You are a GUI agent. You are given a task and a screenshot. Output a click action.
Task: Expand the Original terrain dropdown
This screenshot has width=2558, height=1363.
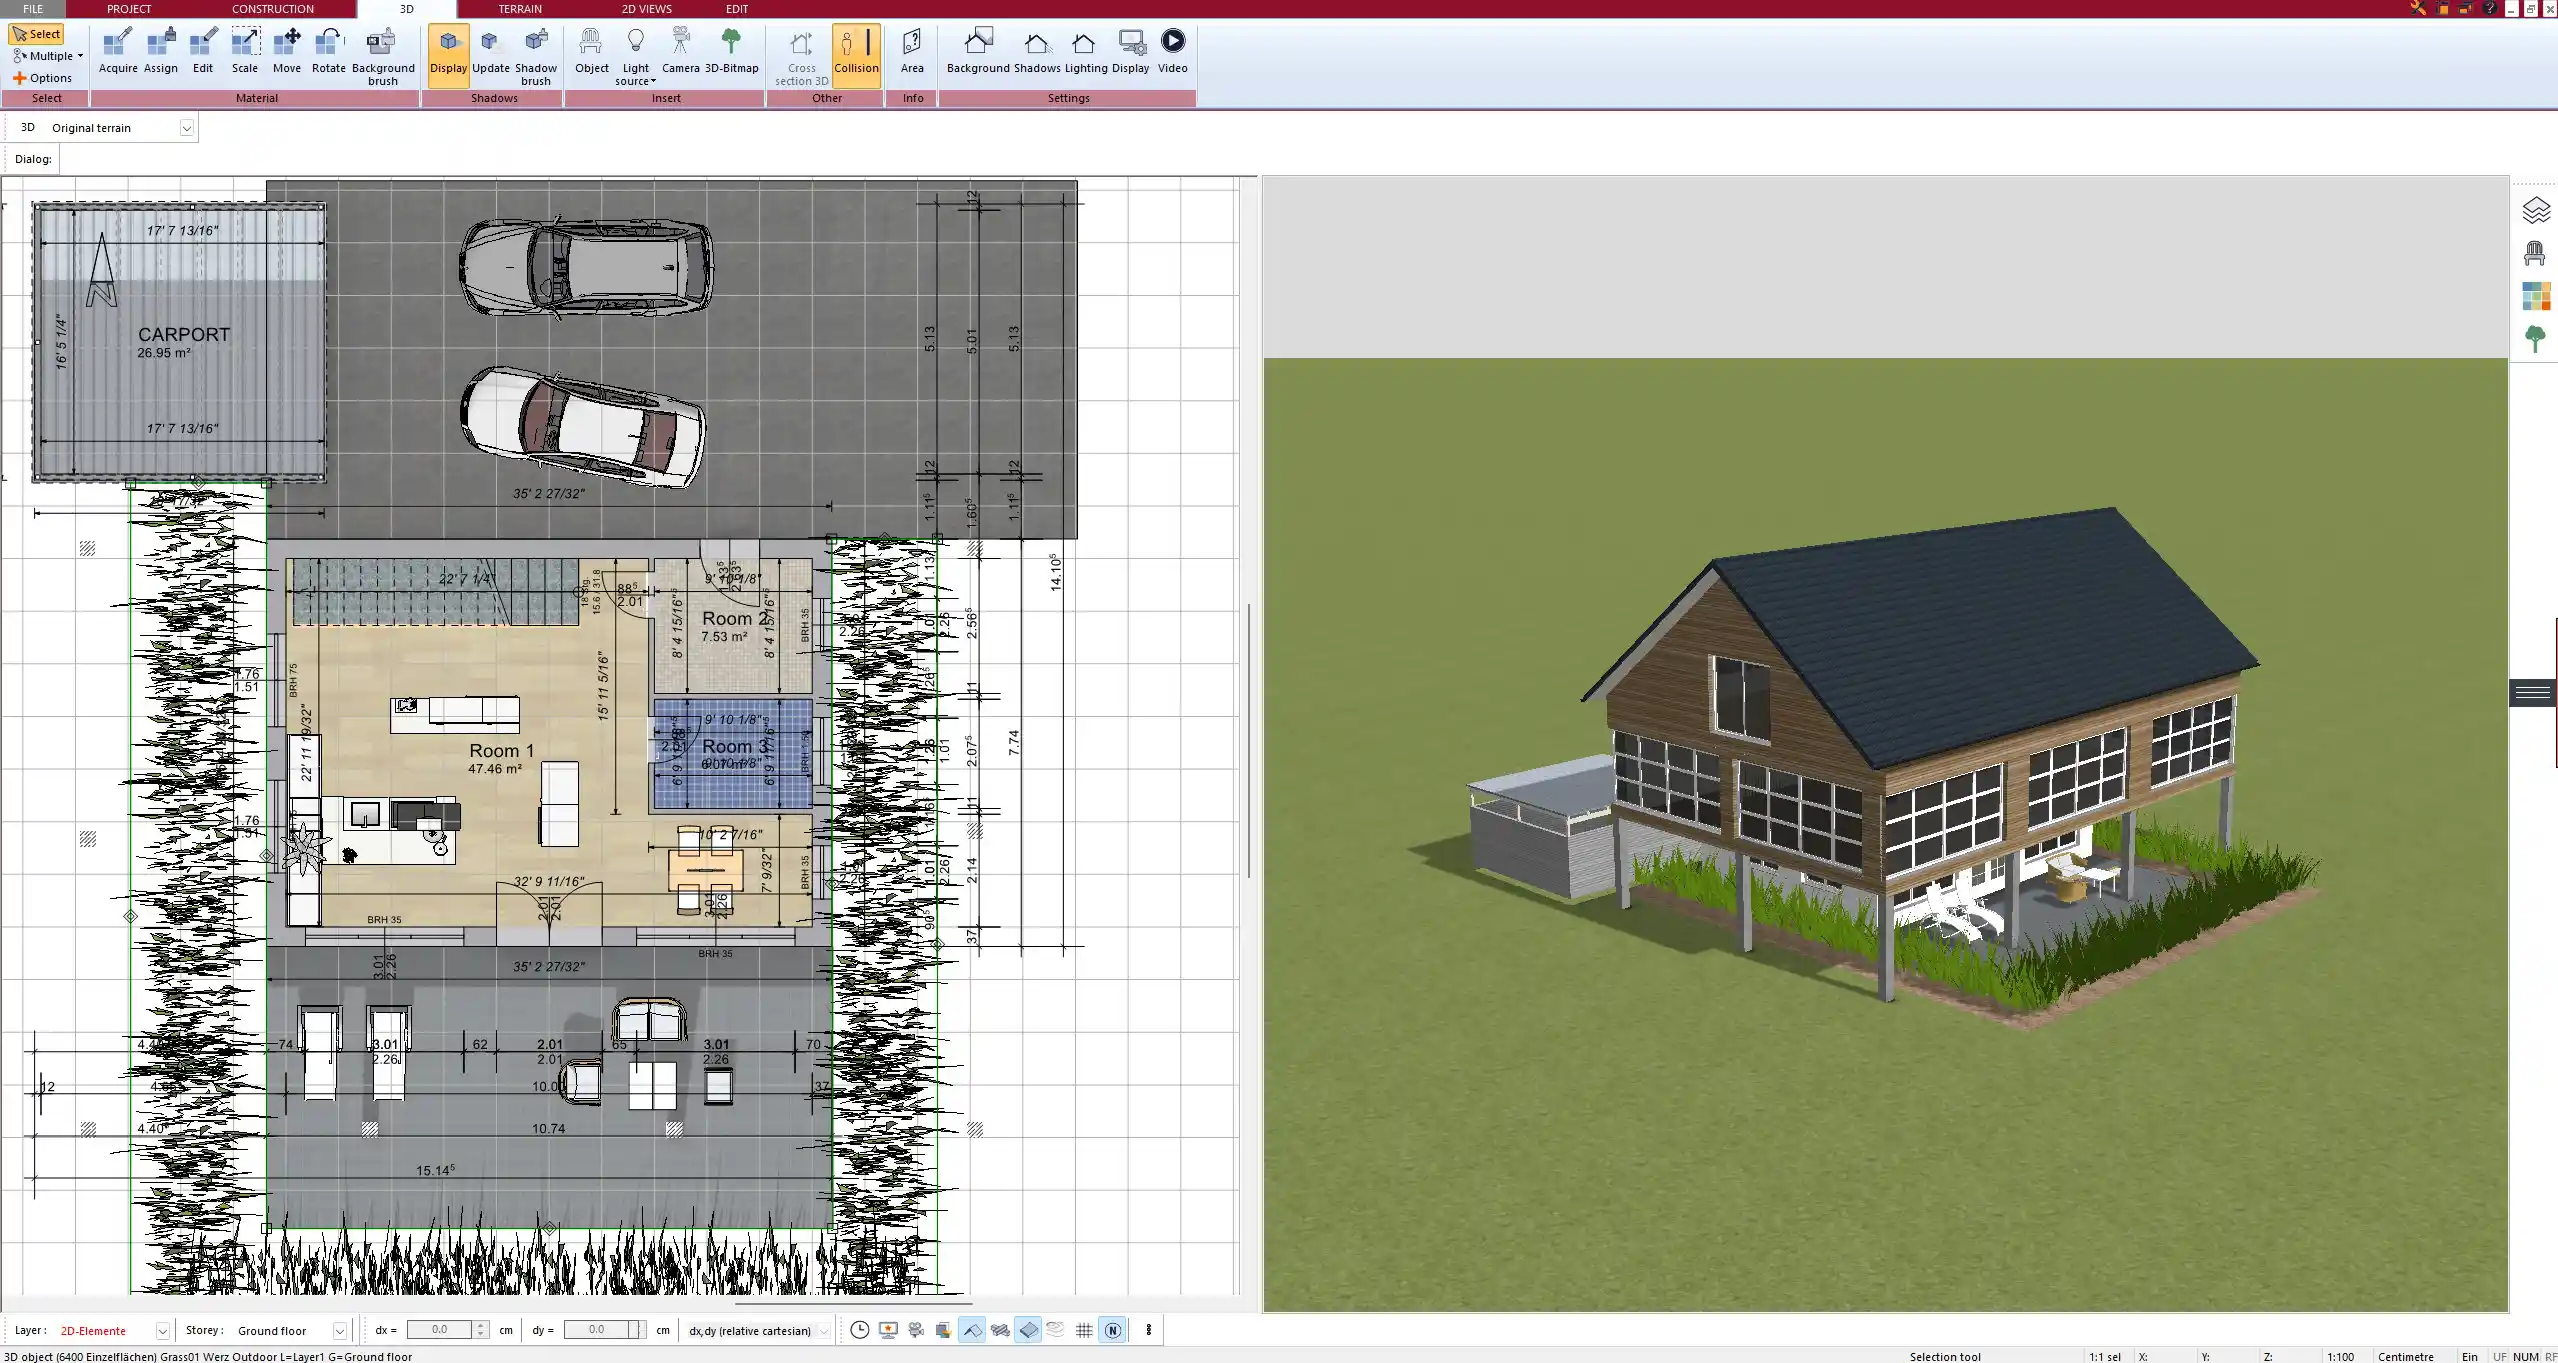186,128
